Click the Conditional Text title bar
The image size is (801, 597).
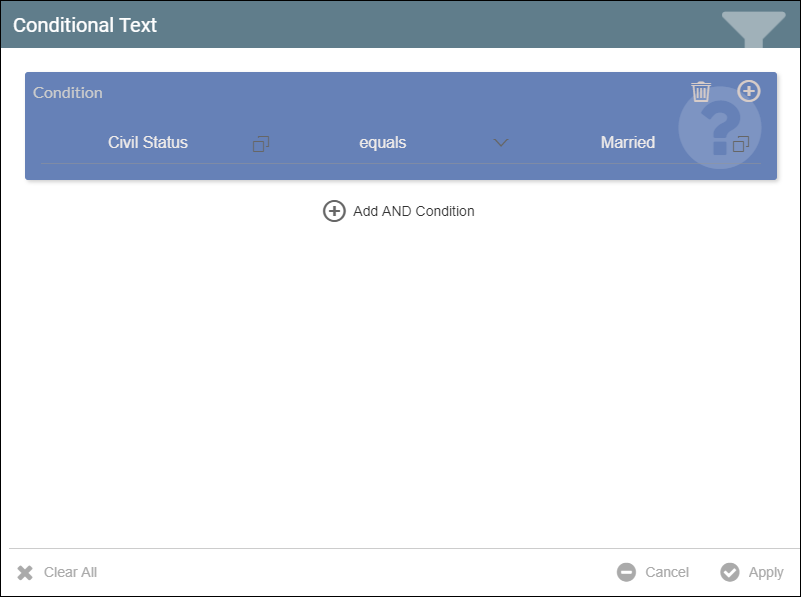tap(85, 25)
